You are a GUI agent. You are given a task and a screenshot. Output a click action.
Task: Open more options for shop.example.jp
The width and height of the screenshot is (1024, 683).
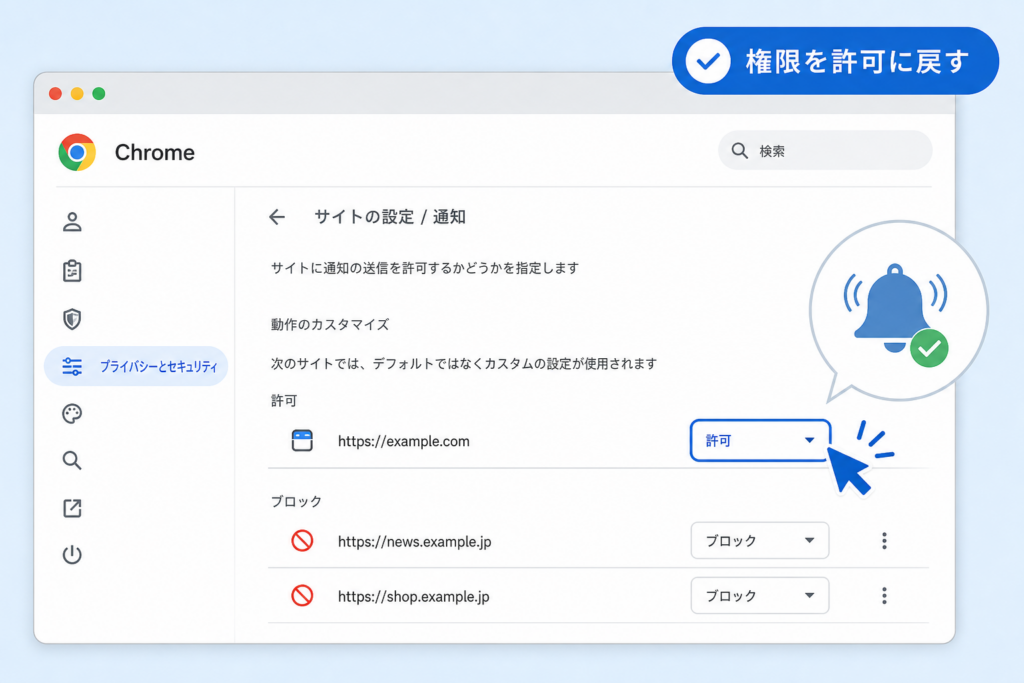click(x=884, y=596)
